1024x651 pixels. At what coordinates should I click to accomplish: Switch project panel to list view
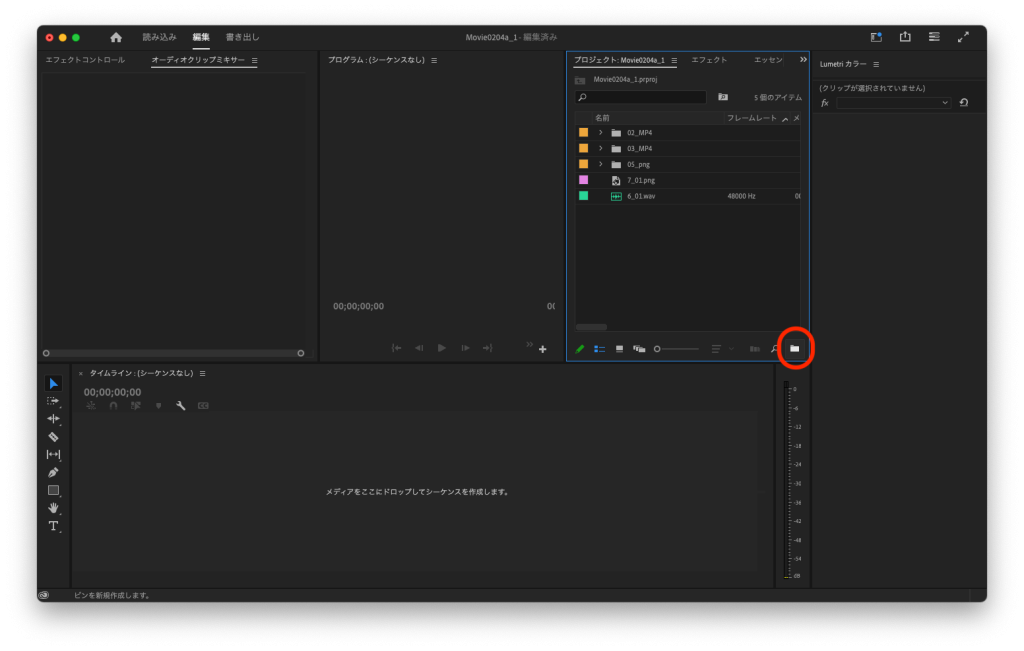tap(600, 349)
